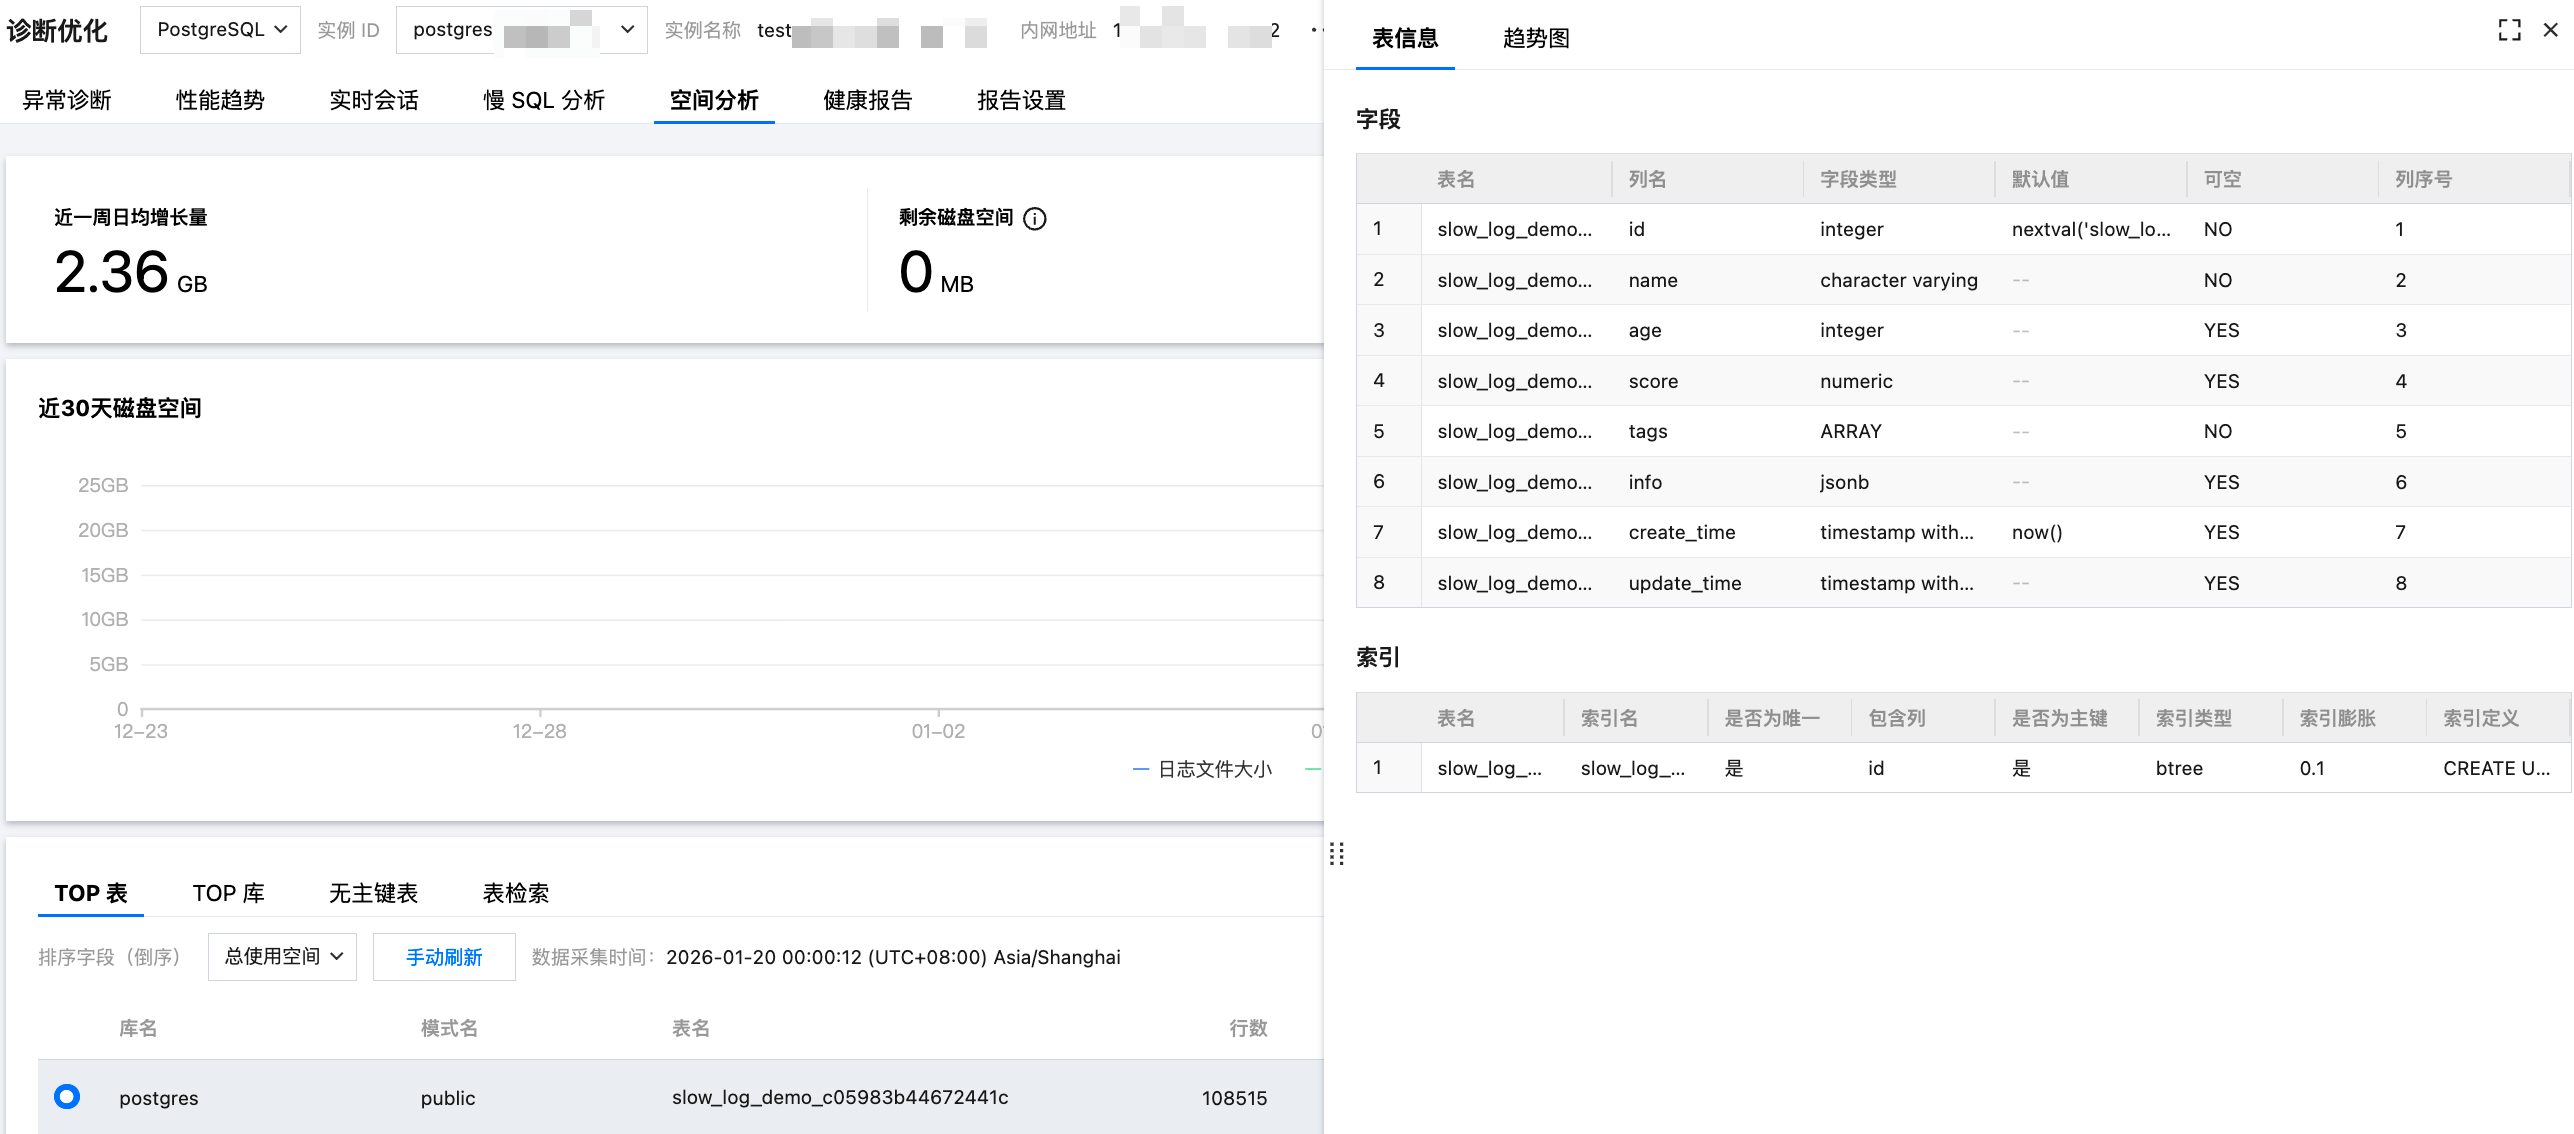The width and height of the screenshot is (2574, 1134).
Task: Click the 2.36 GB daily growth value
Action: [131, 272]
